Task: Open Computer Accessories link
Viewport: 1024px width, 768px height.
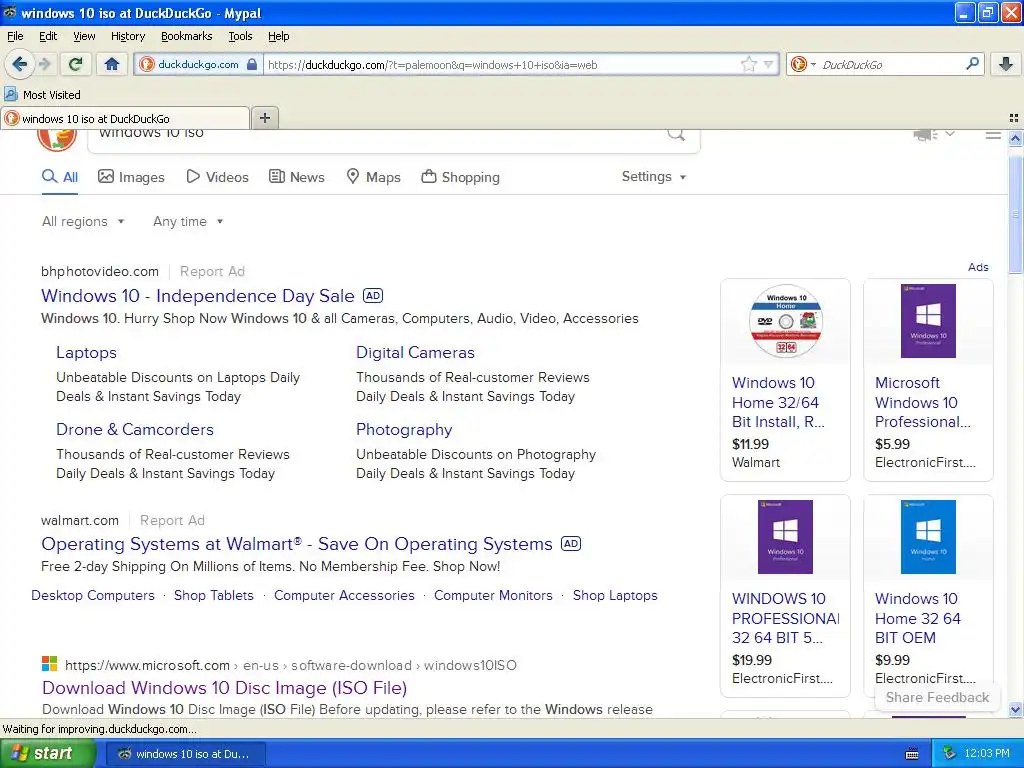Action: click(344, 596)
